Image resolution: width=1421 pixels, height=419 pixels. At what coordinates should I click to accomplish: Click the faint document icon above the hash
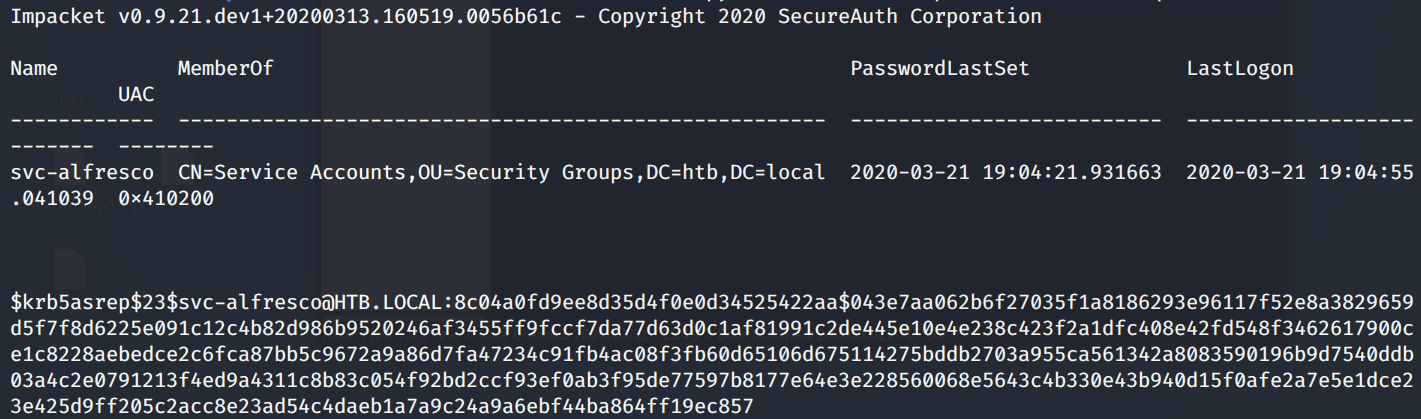(70, 267)
